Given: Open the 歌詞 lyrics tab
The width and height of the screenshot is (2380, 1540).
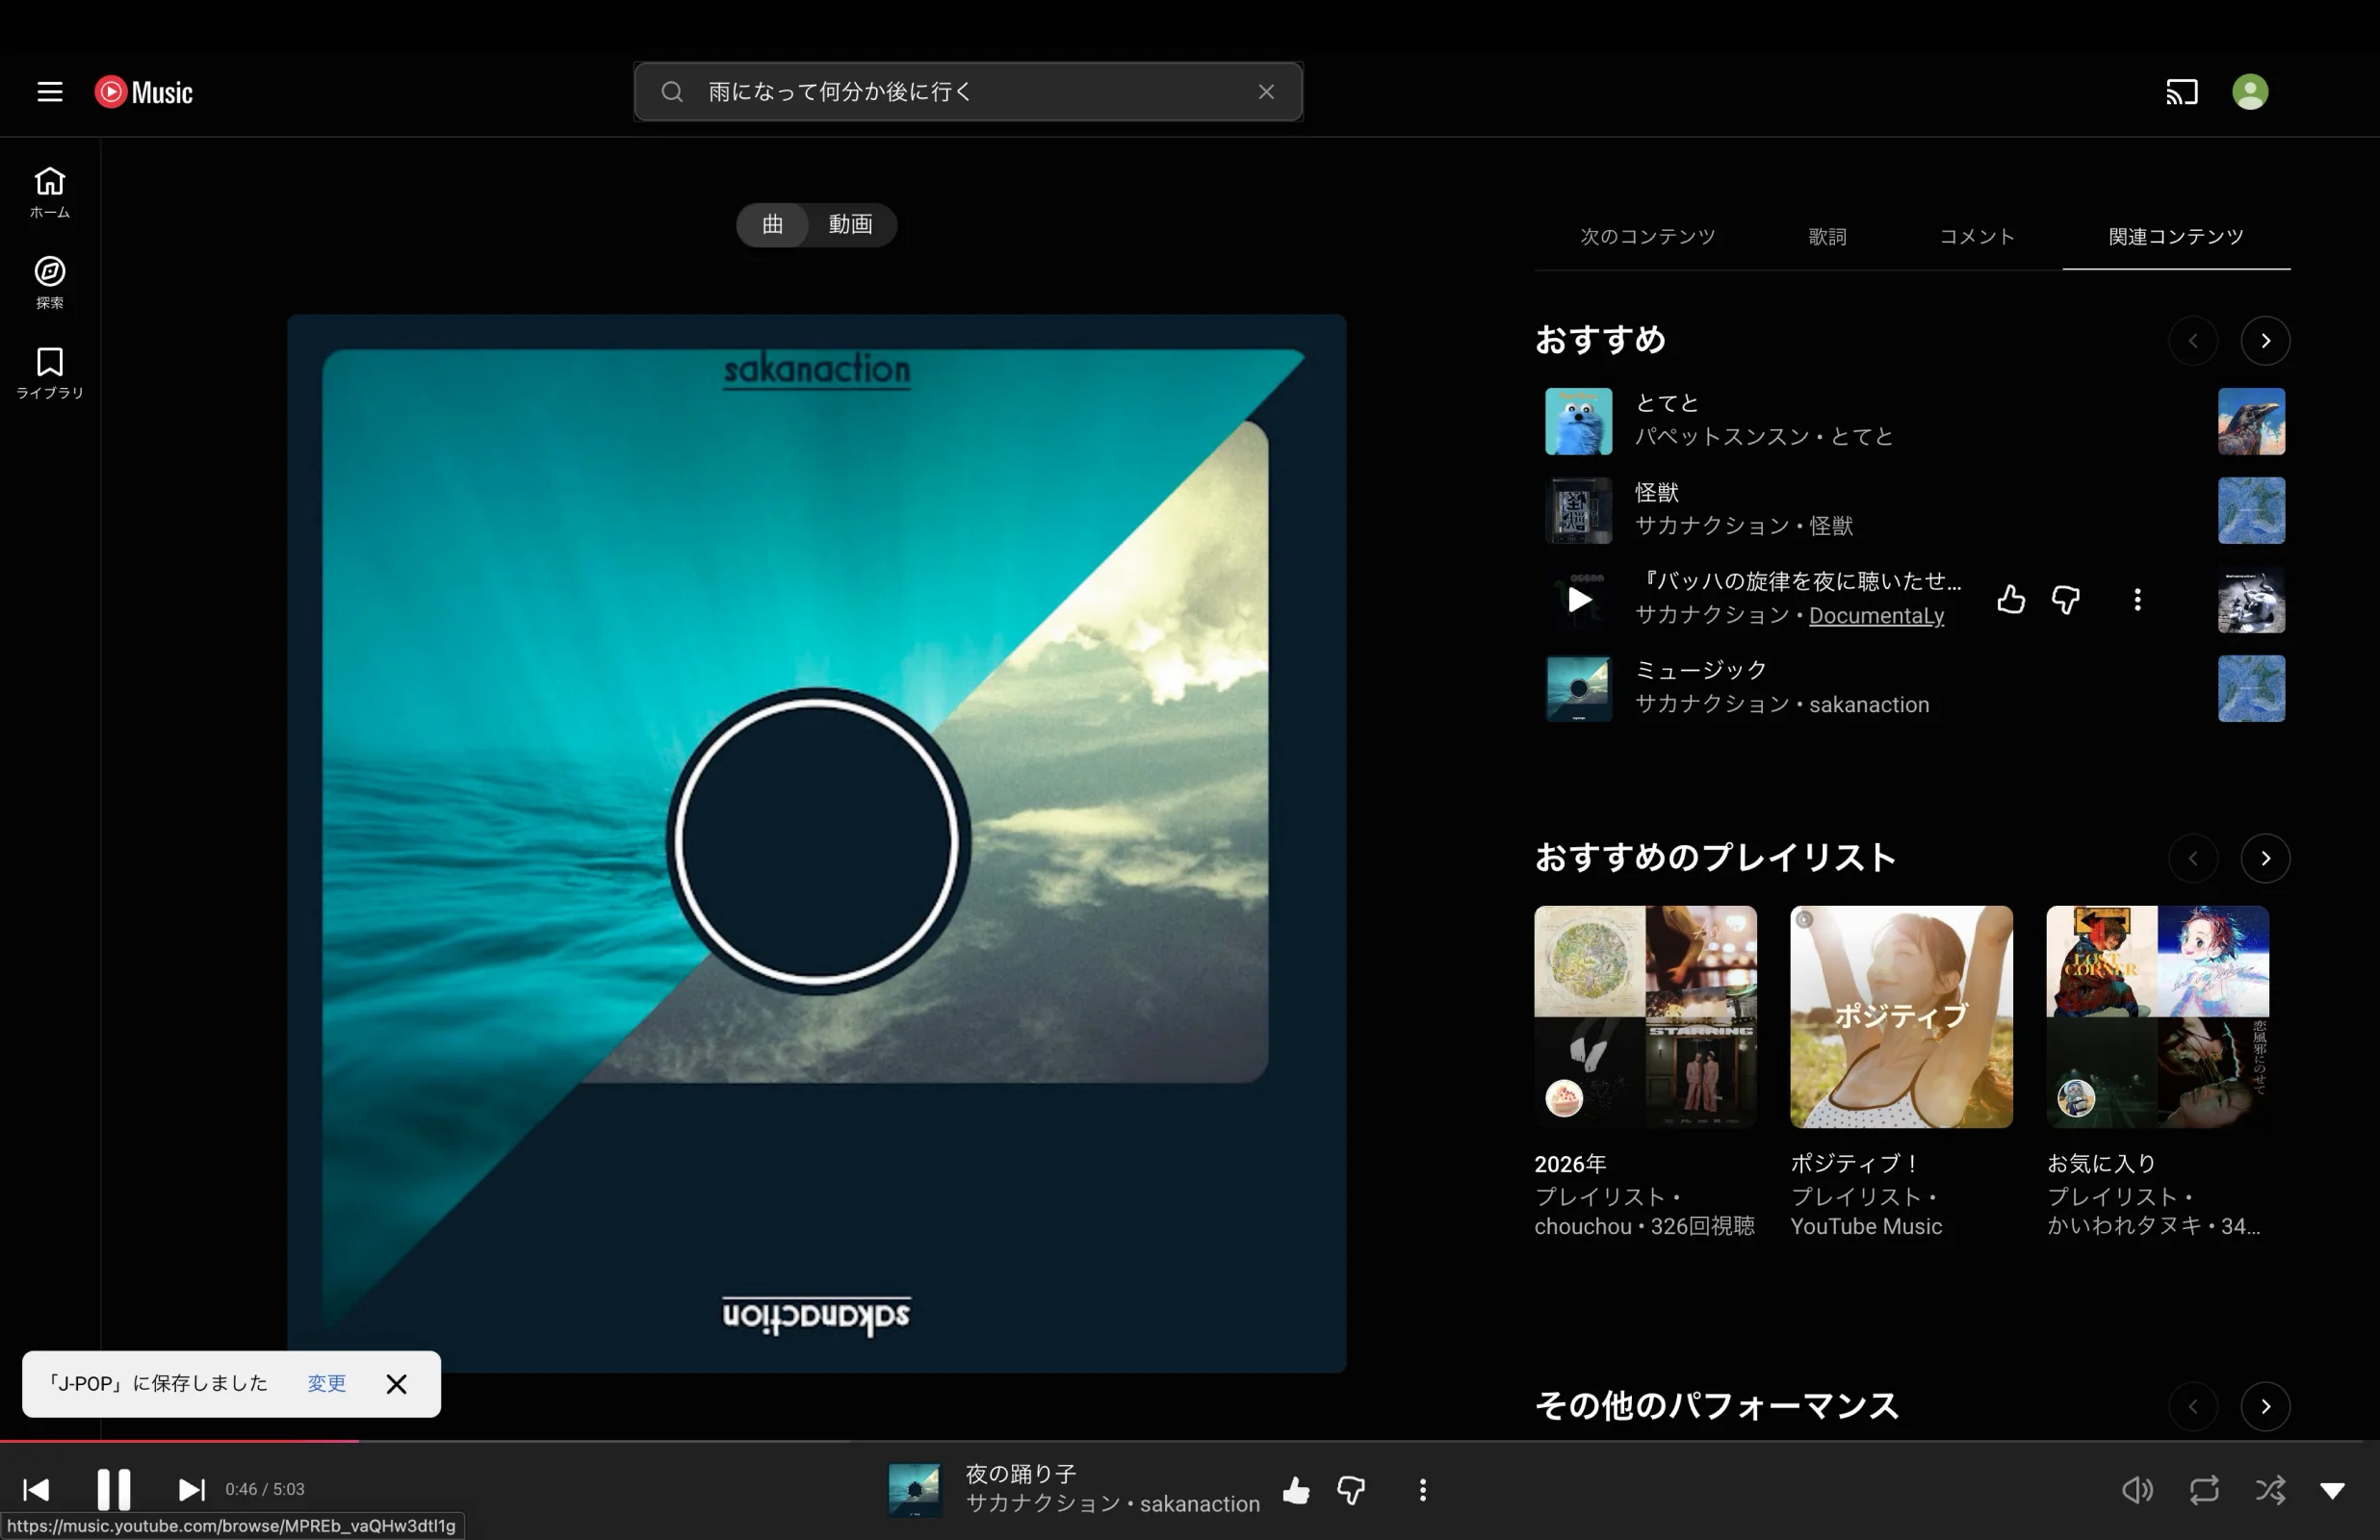Looking at the screenshot, I should point(1827,237).
